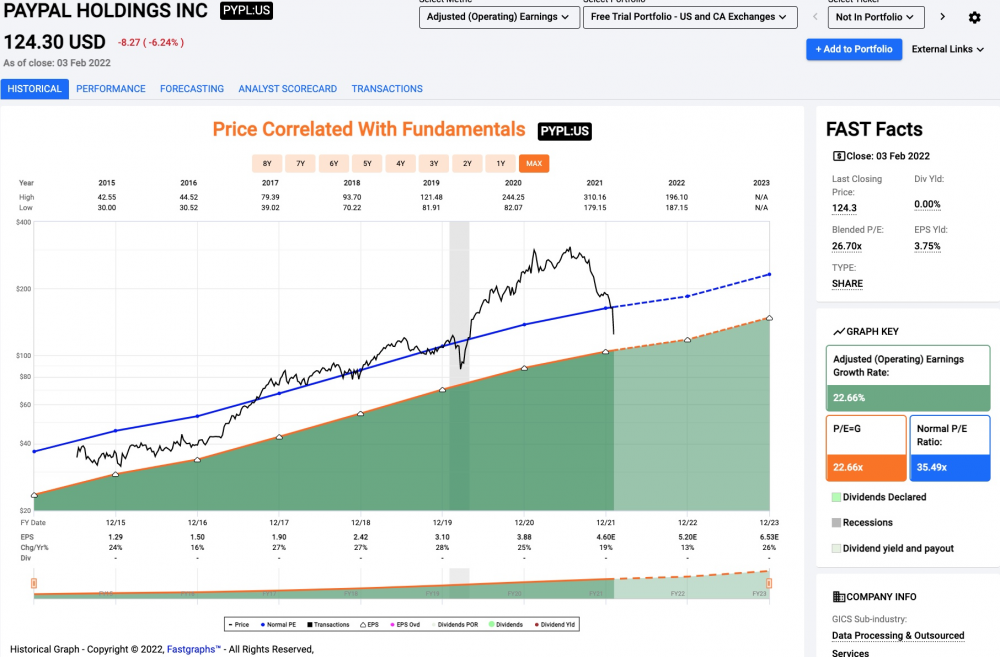Click EPS value 4.60E for 12/21

coord(605,537)
